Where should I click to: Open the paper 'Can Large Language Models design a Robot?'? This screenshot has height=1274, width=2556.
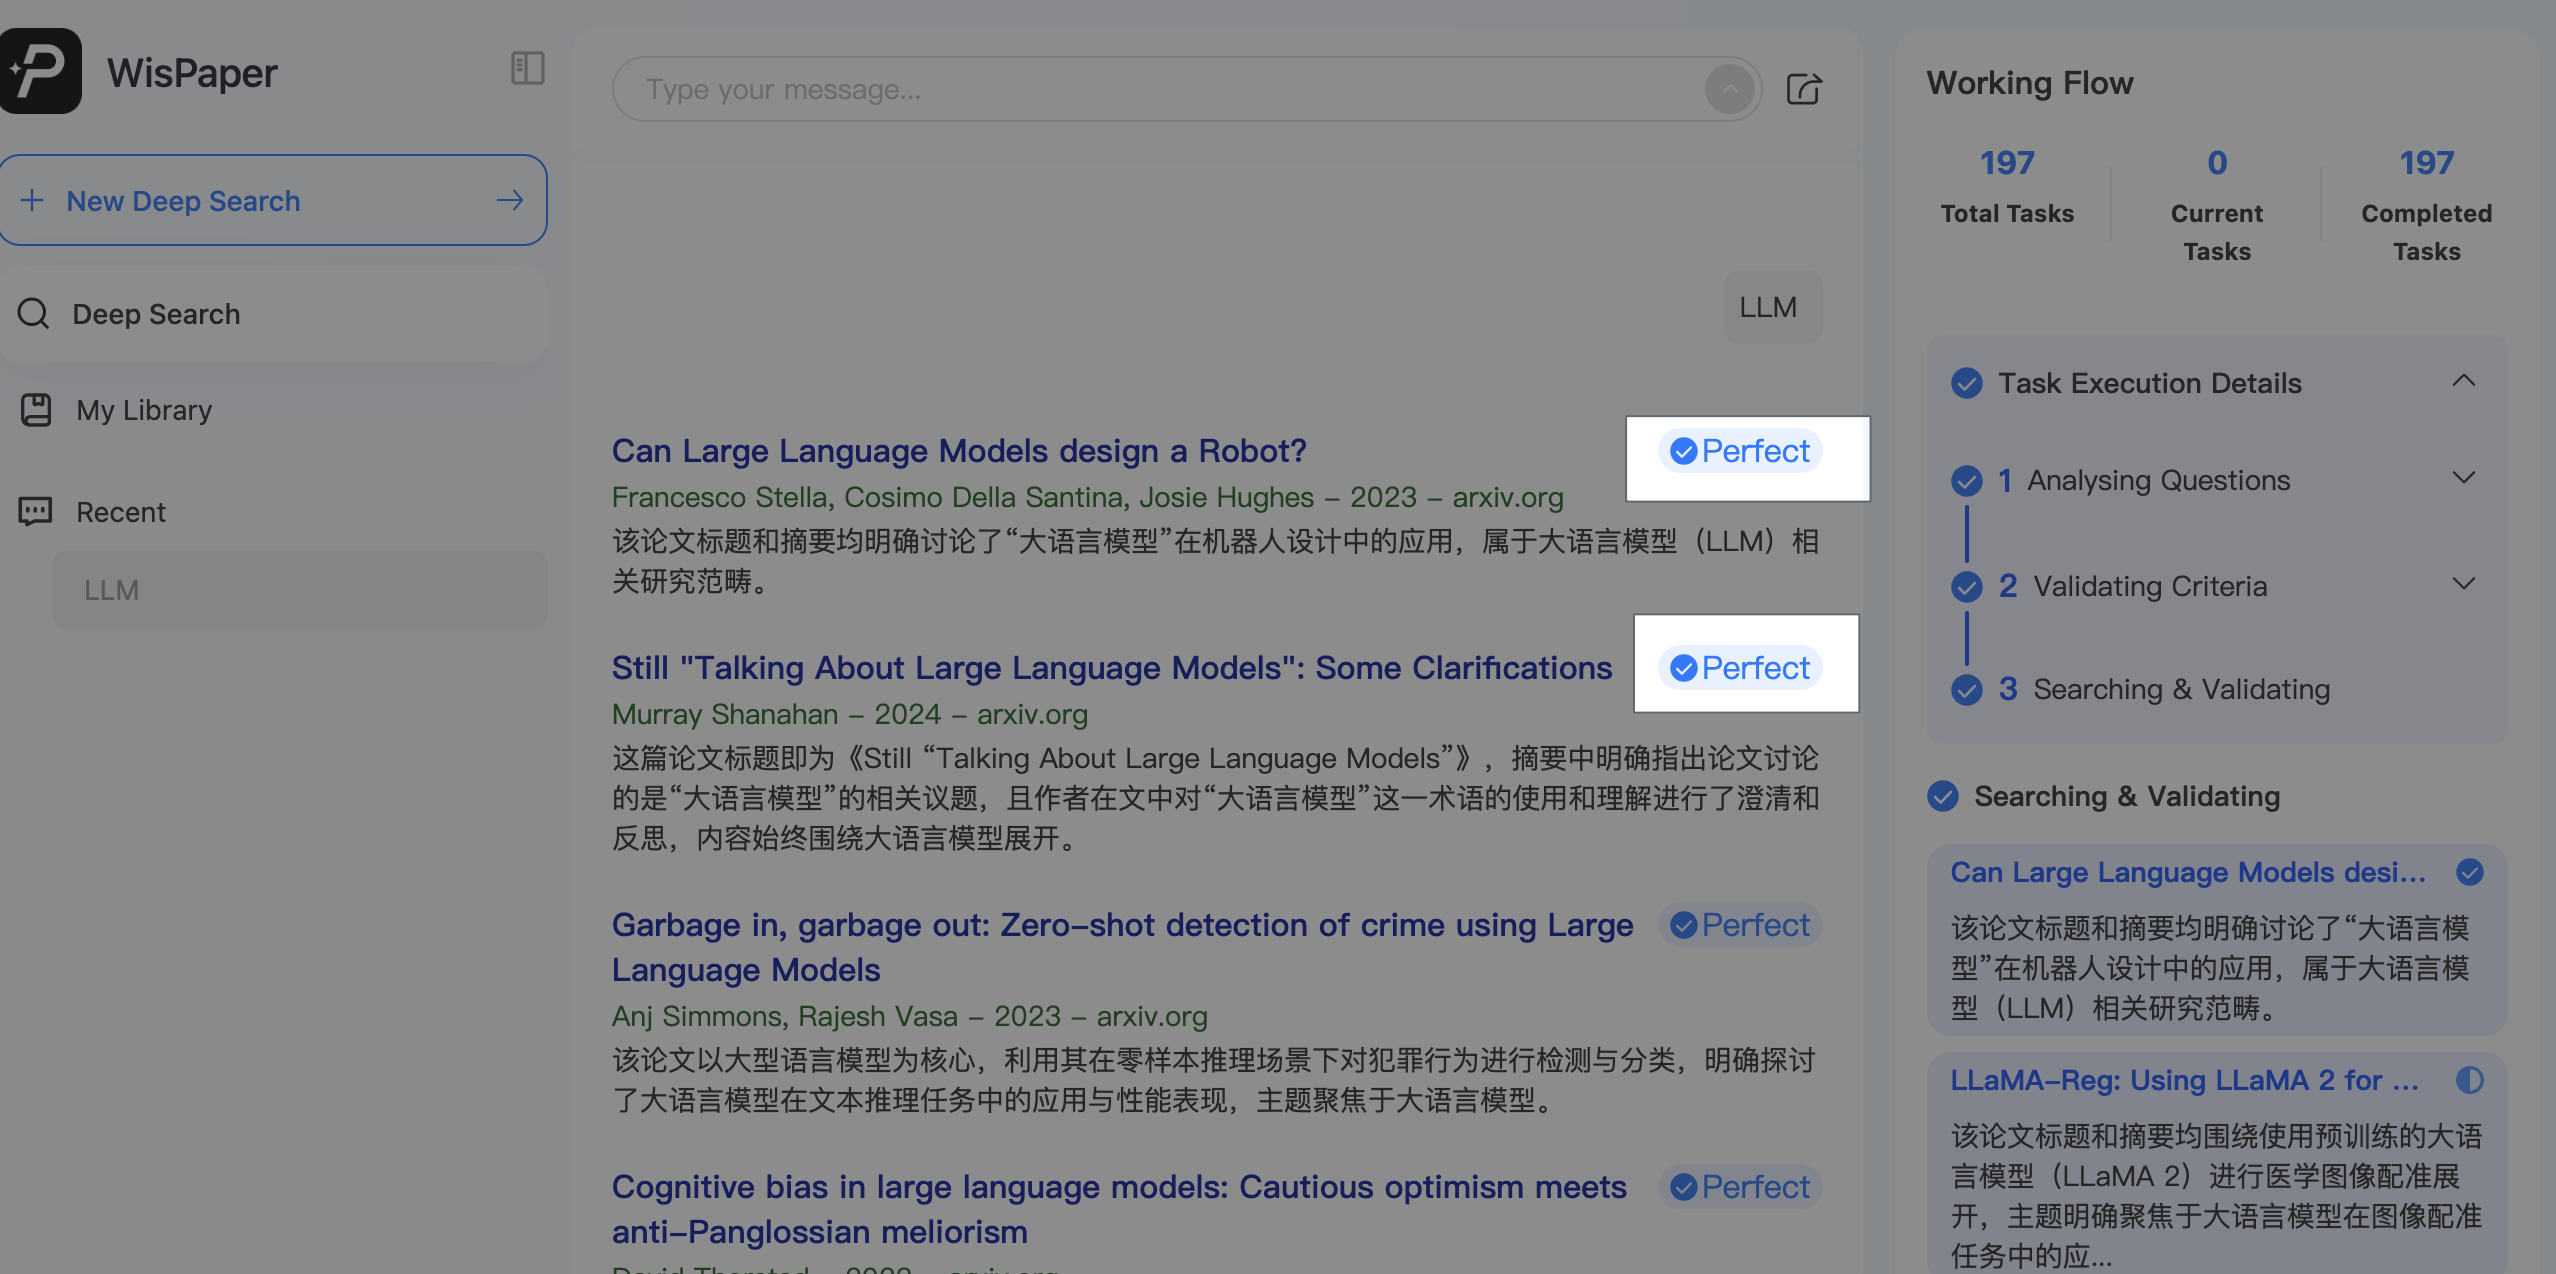pyautogui.click(x=958, y=451)
